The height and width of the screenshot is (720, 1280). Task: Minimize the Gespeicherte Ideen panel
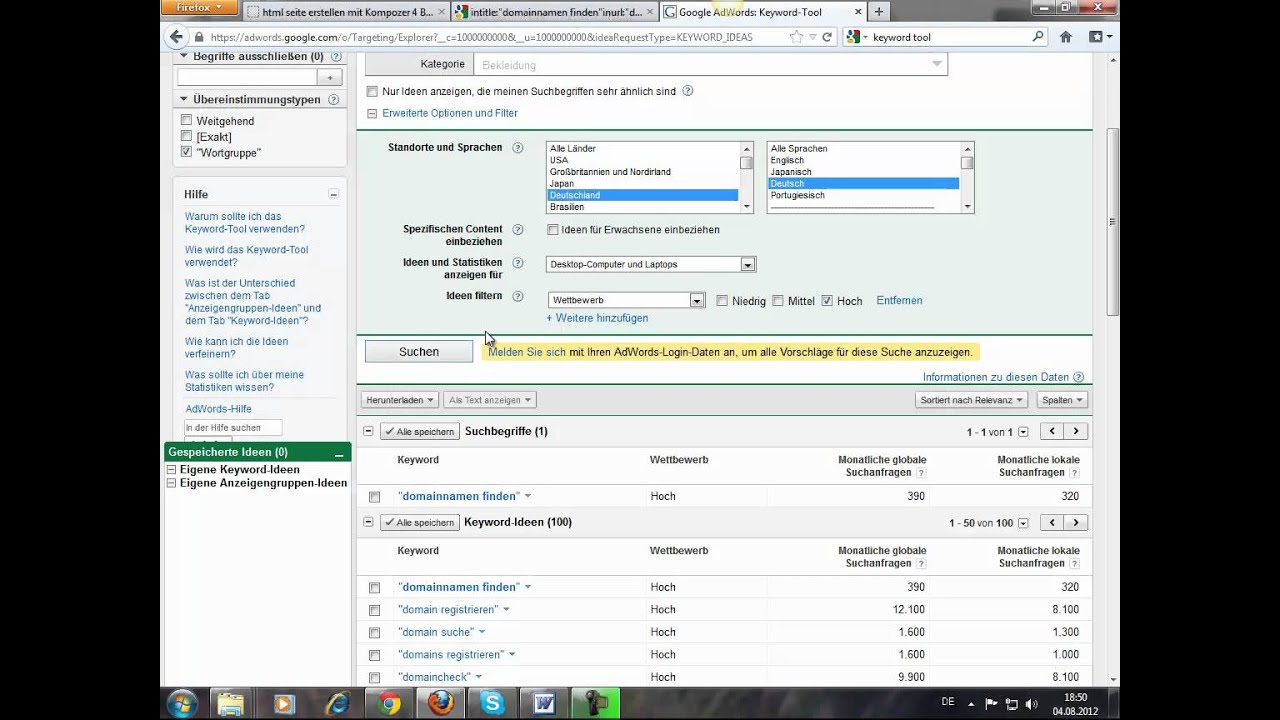[339, 453]
